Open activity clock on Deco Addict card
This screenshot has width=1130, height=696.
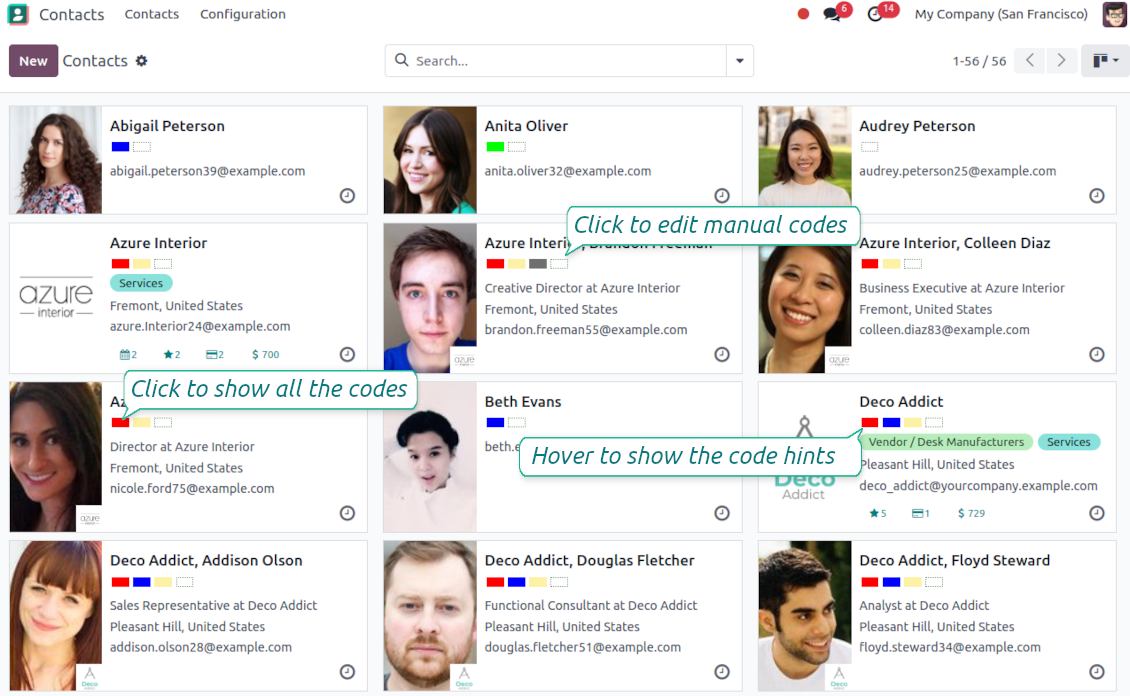click(x=1096, y=512)
